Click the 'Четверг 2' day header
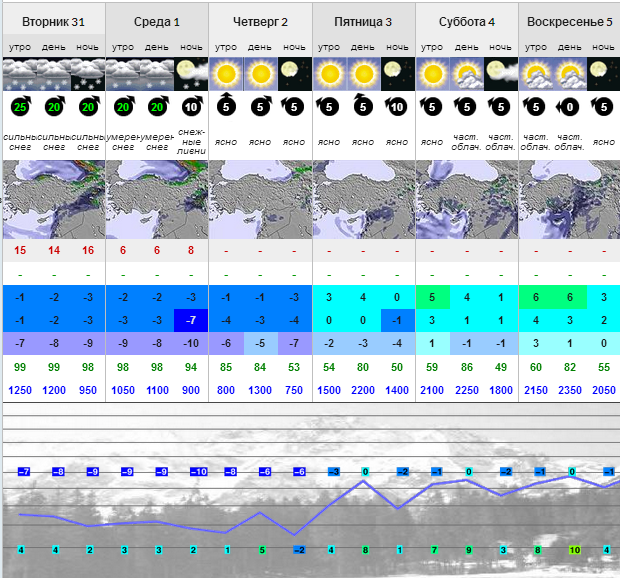The image size is (620, 578). click(260, 22)
